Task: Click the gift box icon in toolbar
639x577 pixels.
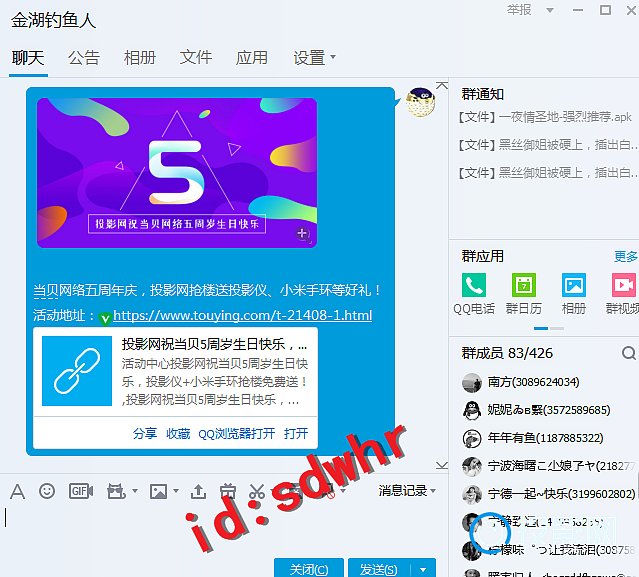Action: [x=228, y=491]
